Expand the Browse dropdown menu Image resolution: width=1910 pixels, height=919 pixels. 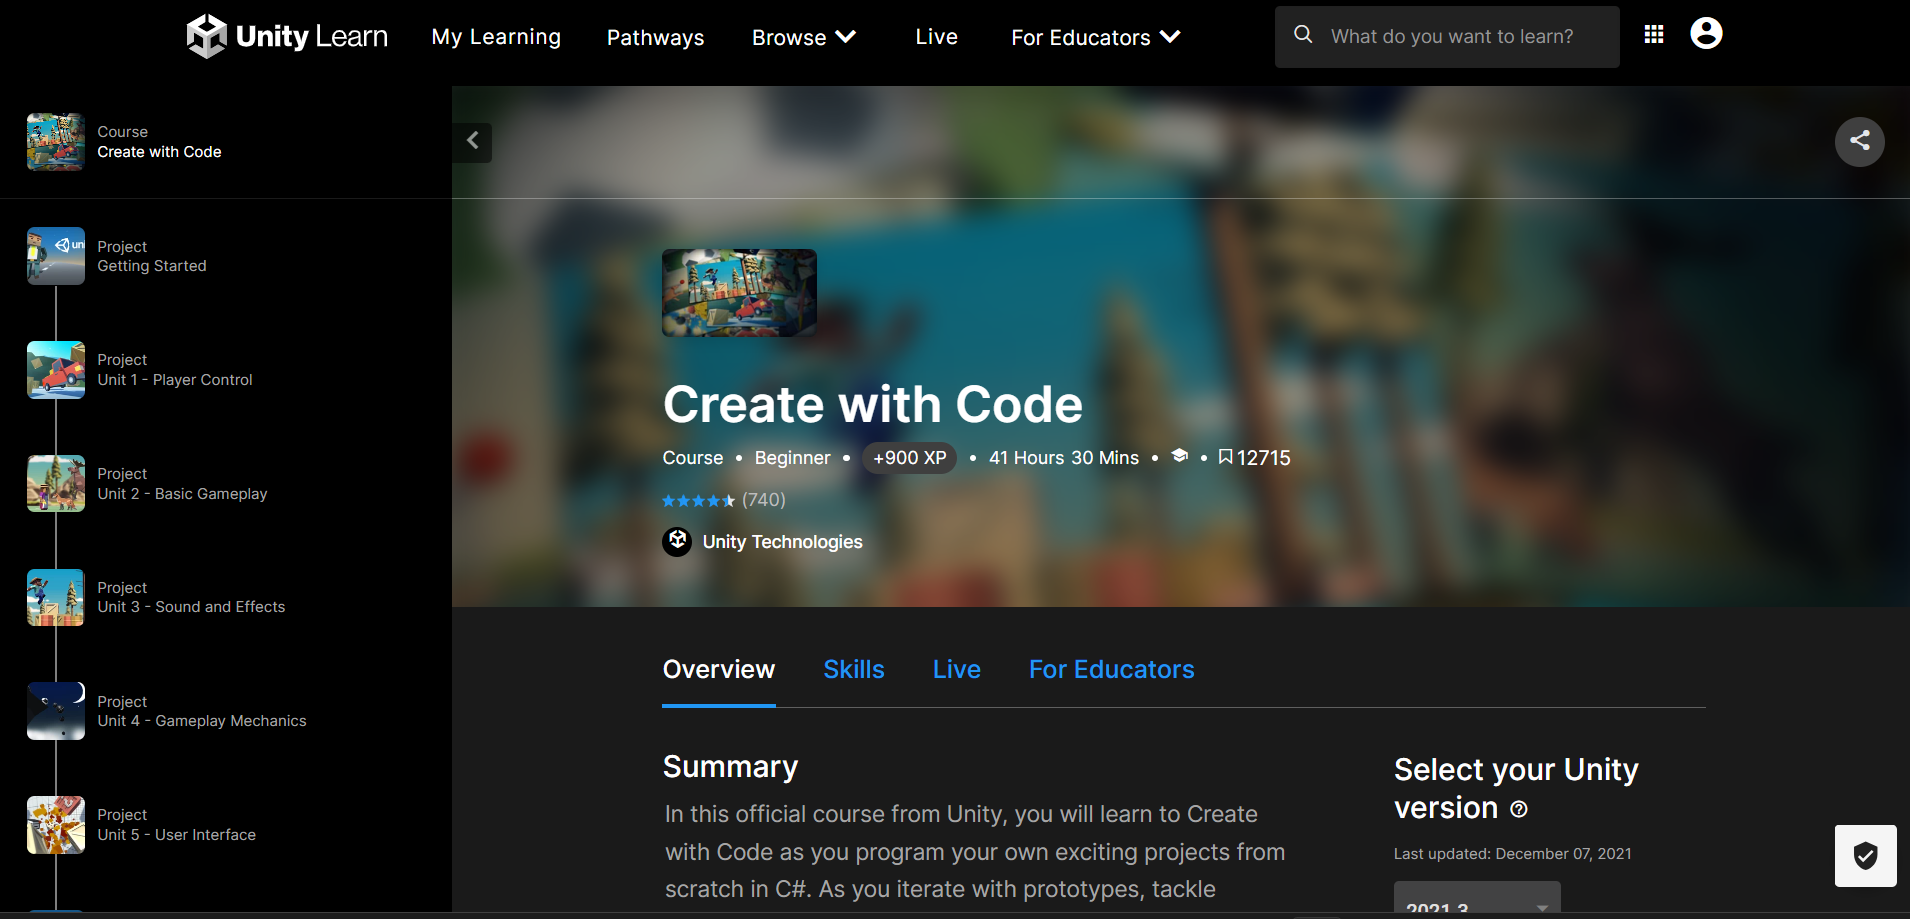[x=804, y=37]
